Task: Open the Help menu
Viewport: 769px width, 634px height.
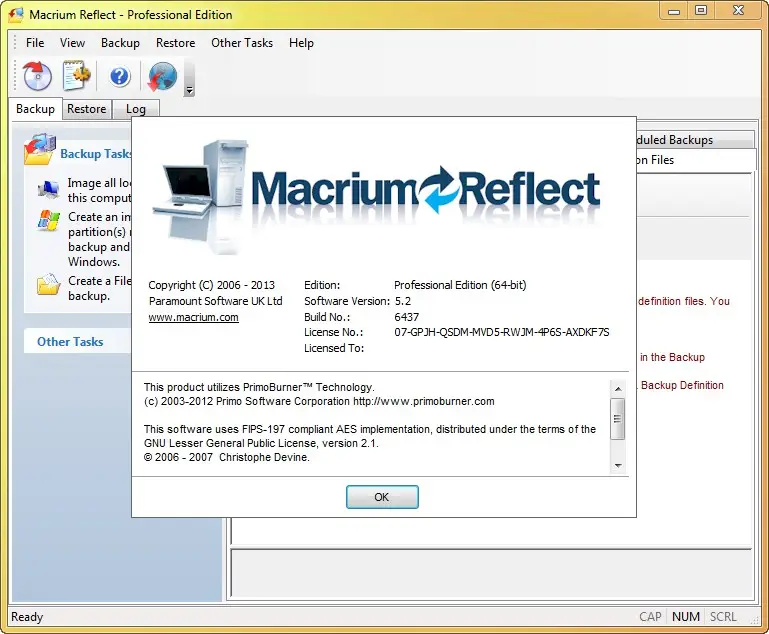Action: [301, 43]
